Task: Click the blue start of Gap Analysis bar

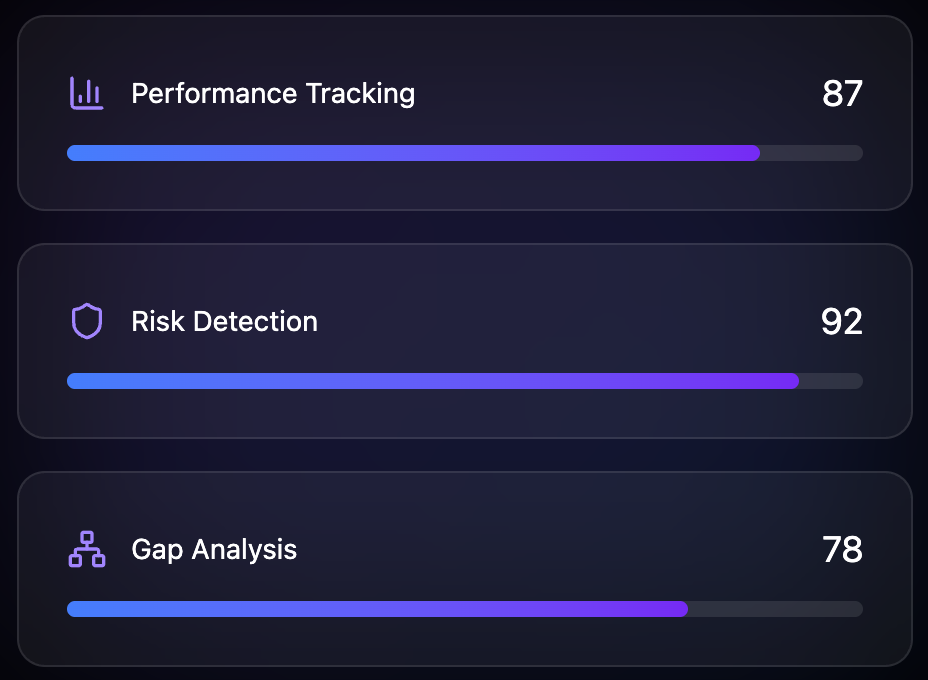Action: point(80,609)
